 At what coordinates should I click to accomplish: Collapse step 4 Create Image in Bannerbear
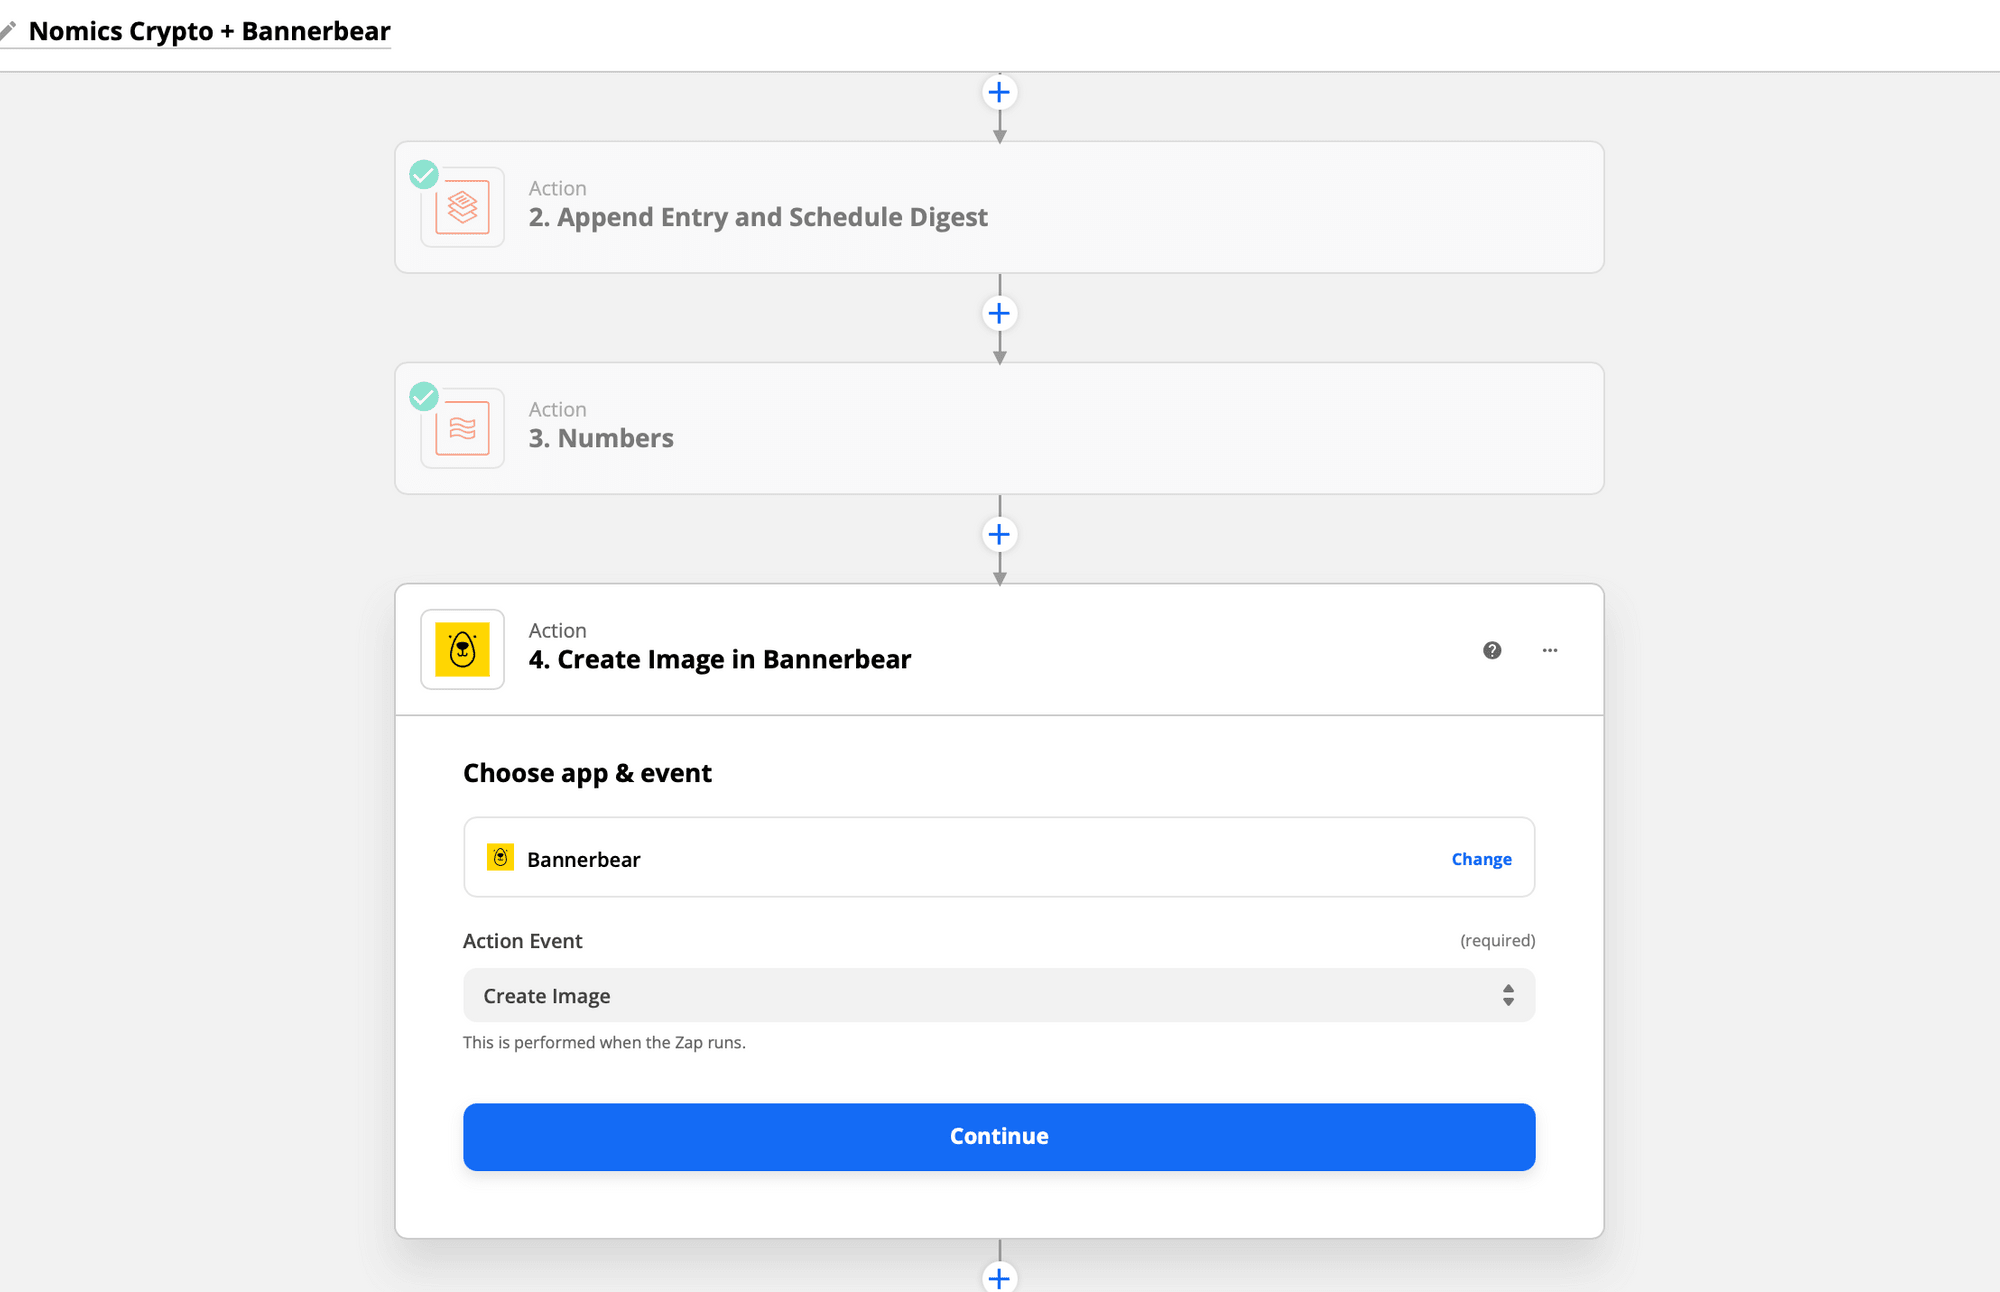tap(999, 649)
